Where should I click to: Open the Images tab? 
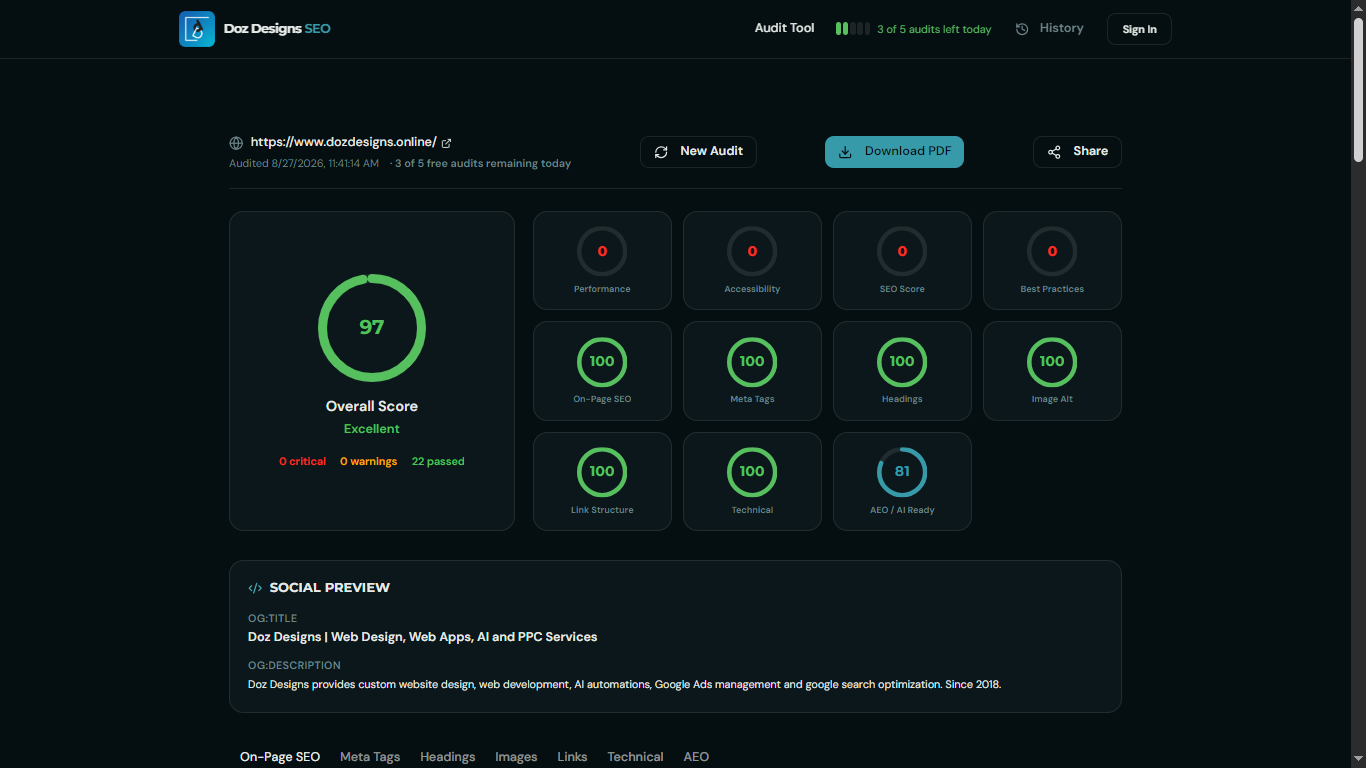[x=516, y=757]
